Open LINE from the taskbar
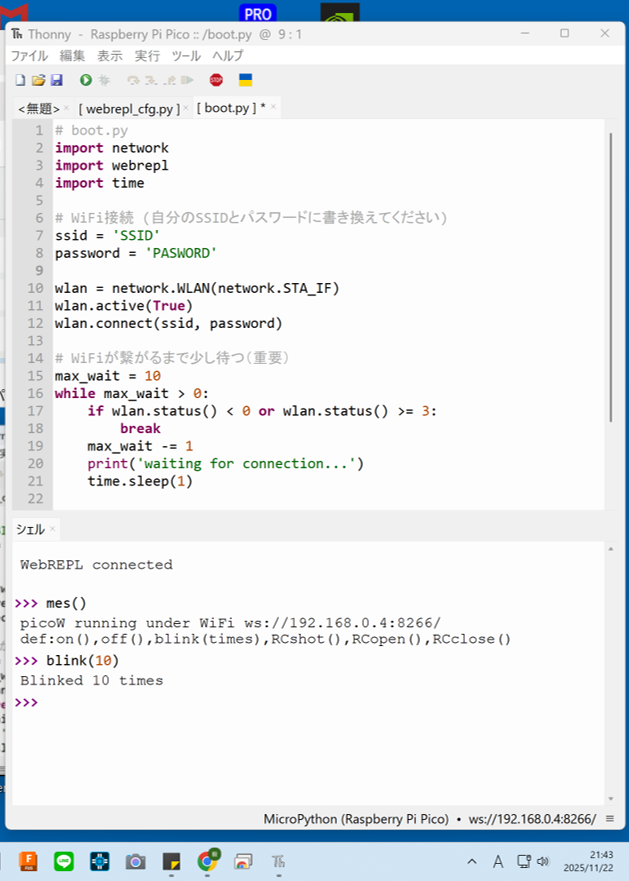Screen dimensions: 629x881 pyautogui.click(x=64, y=861)
